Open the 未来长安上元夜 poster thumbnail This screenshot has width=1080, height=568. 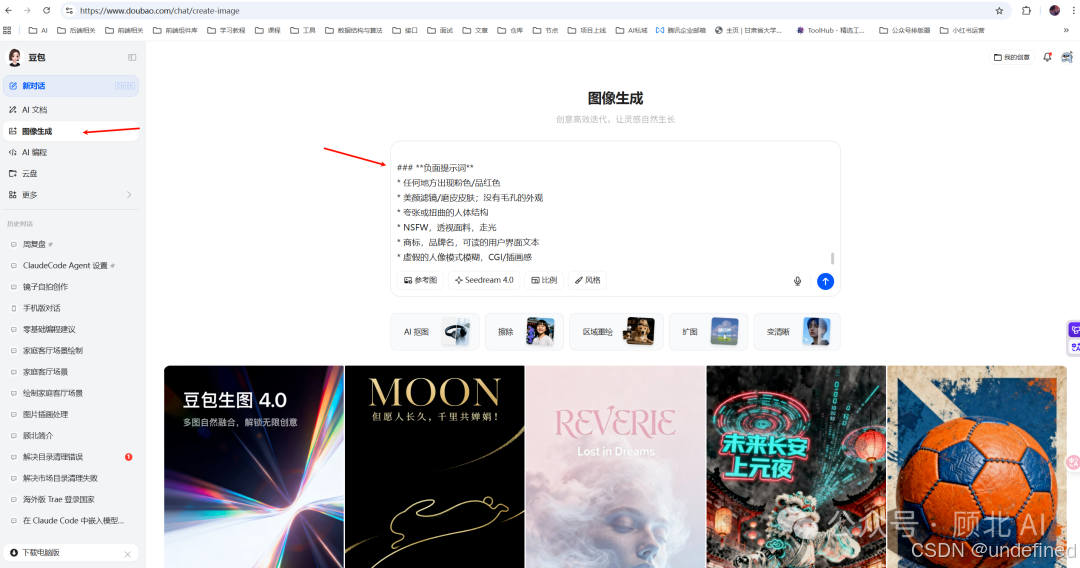[796, 467]
